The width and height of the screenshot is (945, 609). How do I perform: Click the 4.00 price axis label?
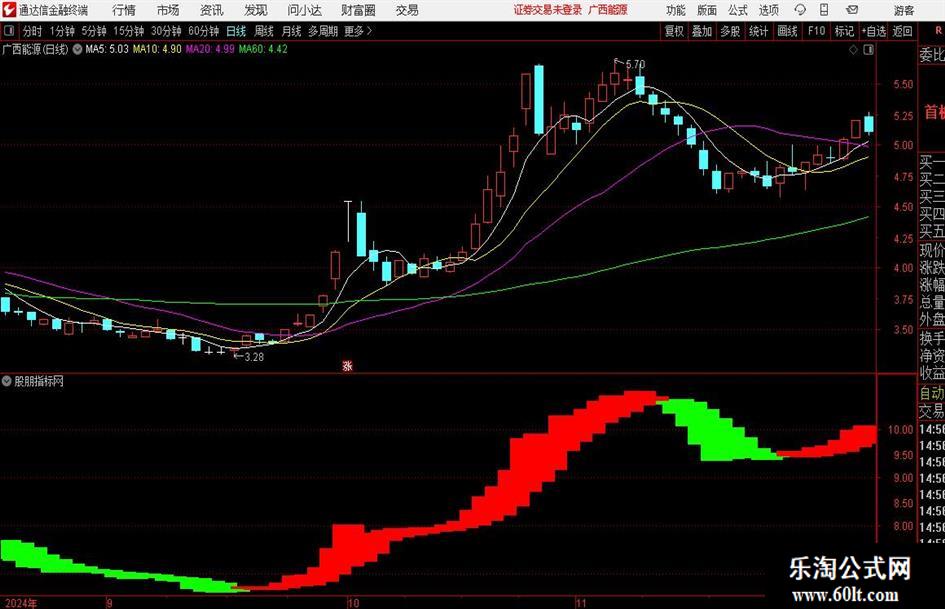(903, 268)
